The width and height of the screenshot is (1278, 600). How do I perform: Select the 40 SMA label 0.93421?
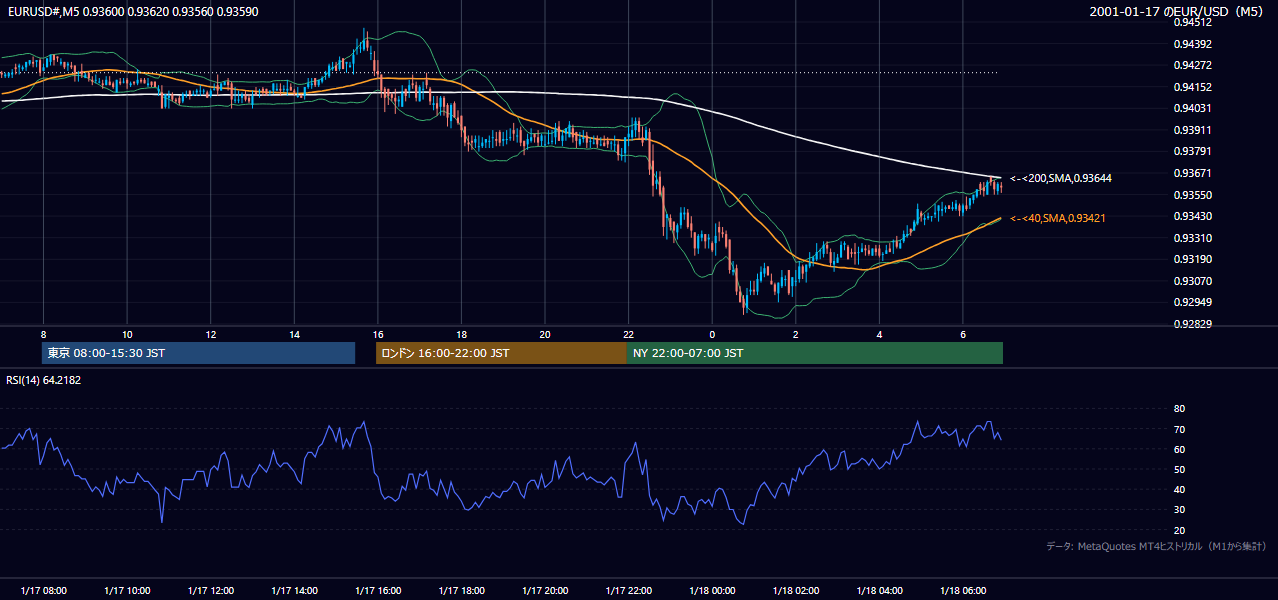point(1058,218)
